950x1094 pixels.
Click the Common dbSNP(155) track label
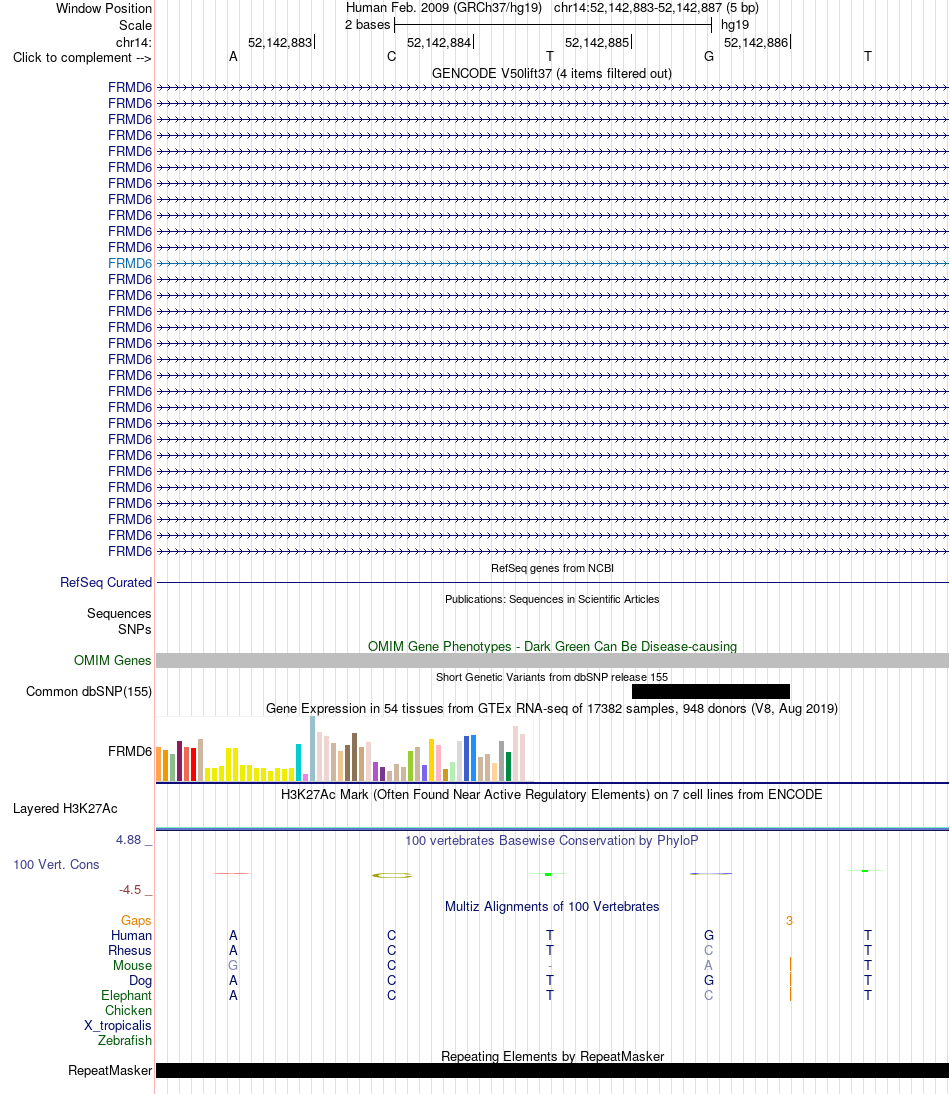point(89,691)
